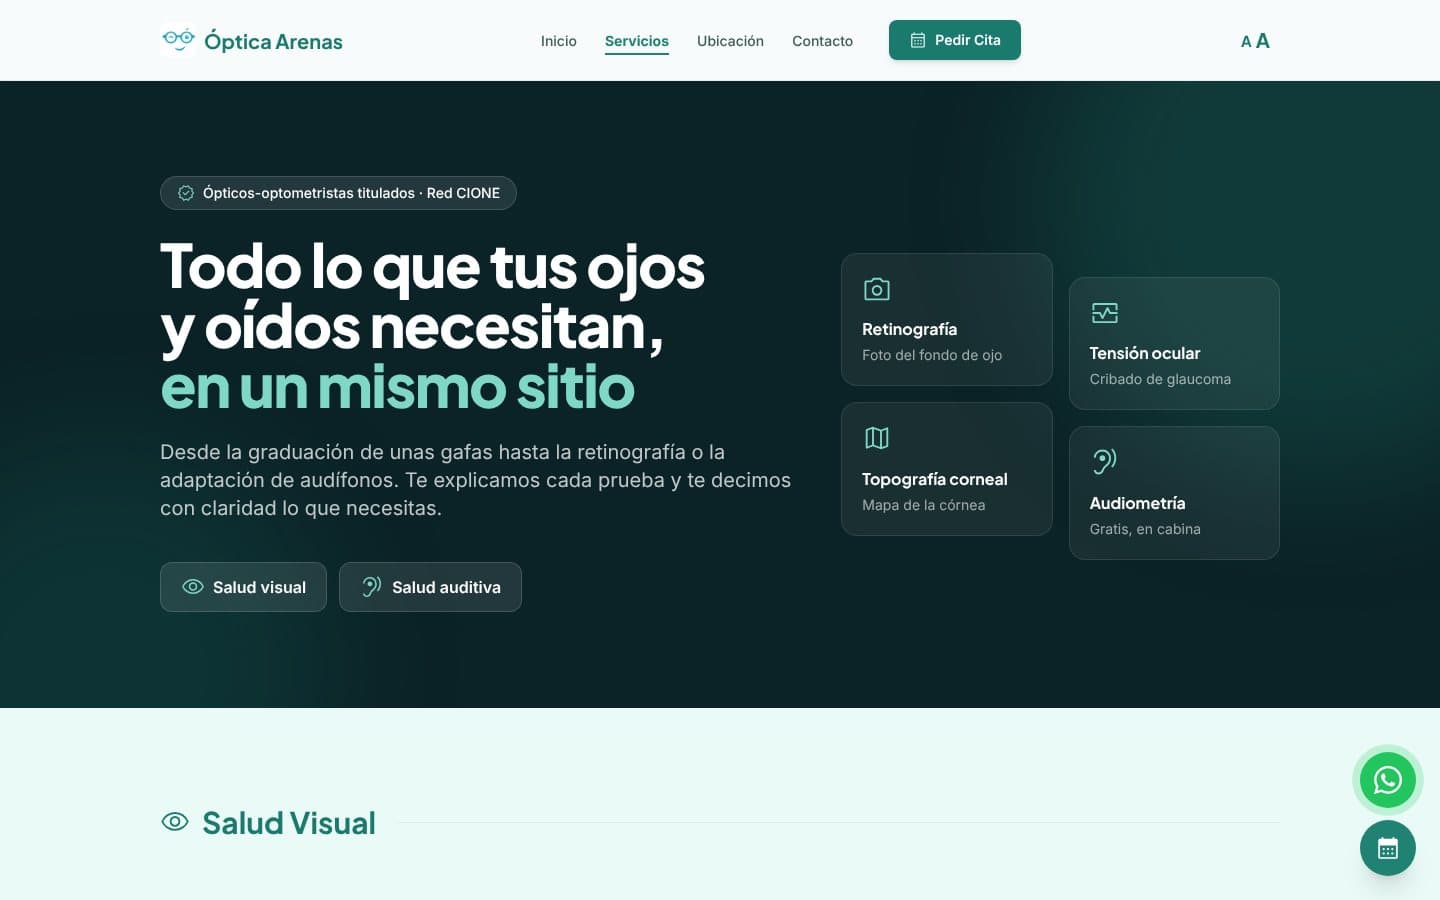Click the Salud Visual section heading
Viewport: 1440px width, 900px height.
(x=289, y=823)
